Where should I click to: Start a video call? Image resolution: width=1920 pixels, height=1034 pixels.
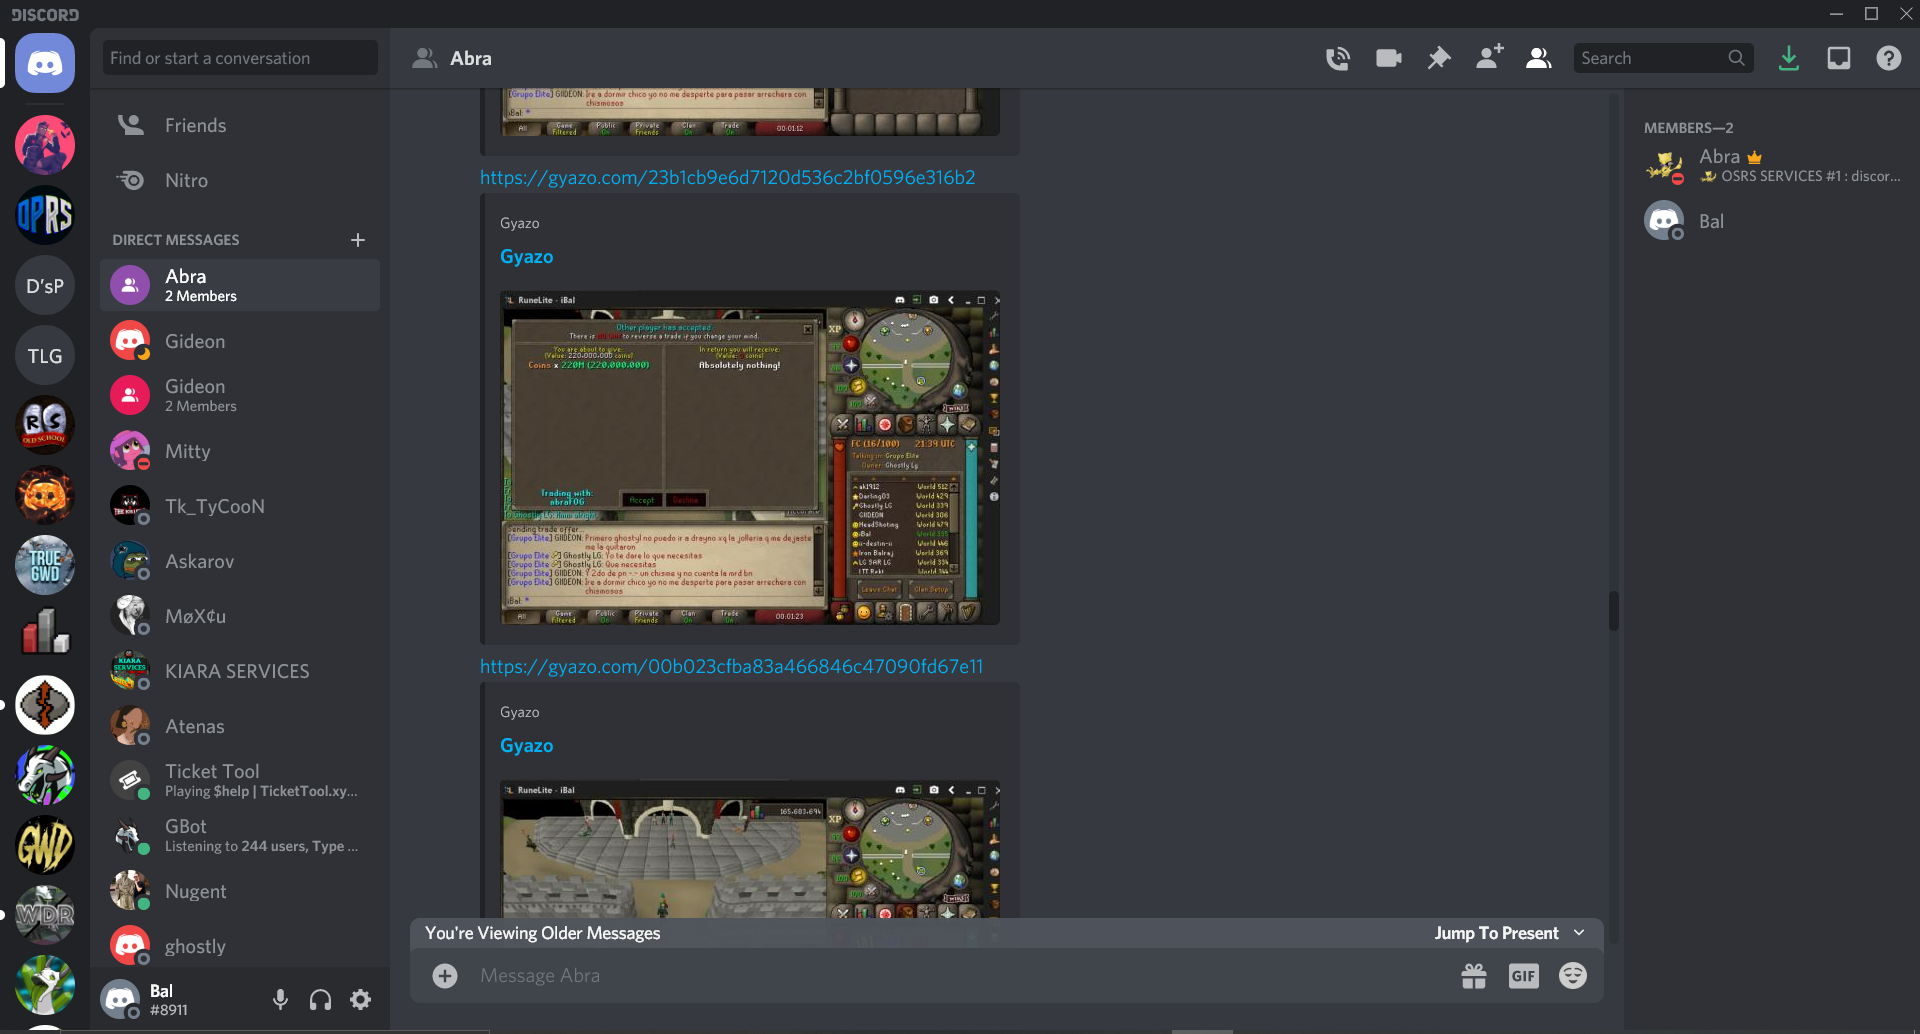[1388, 58]
